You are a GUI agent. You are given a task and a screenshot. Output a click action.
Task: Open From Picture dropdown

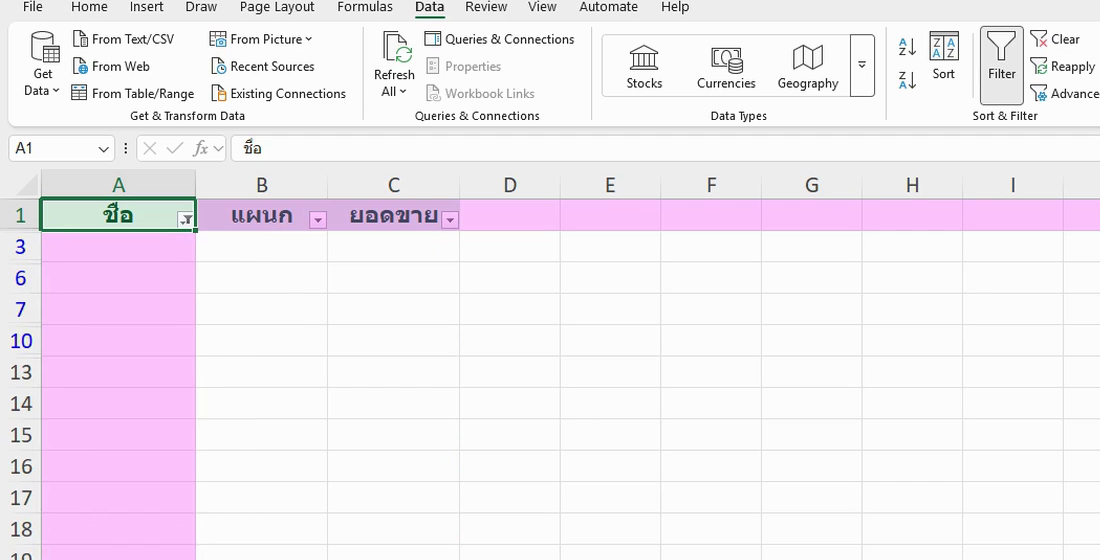262,39
